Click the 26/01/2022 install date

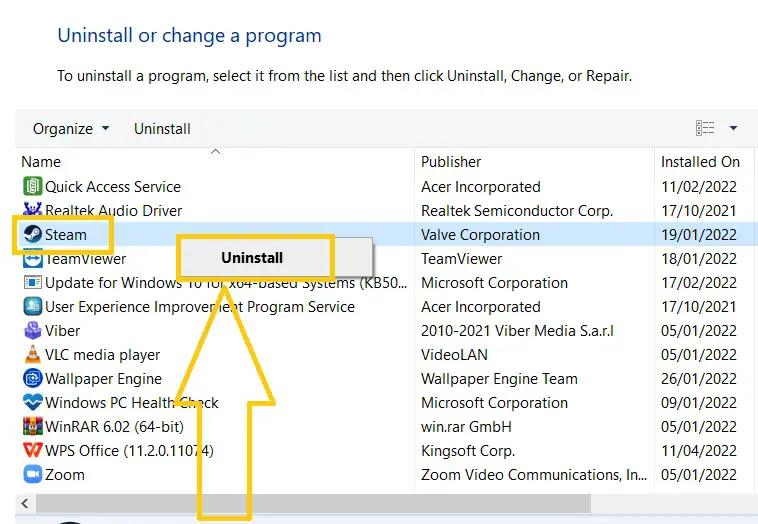pyautogui.click(x=699, y=378)
